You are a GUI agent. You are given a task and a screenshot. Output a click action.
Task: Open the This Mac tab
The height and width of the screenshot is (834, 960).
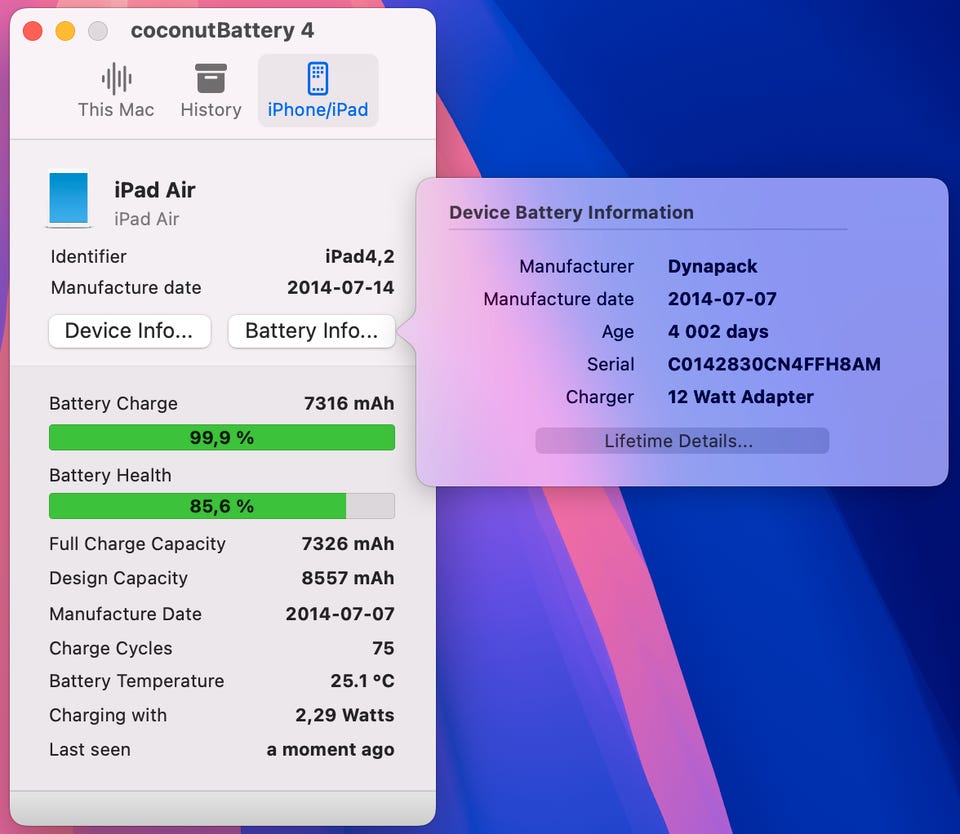click(x=116, y=91)
